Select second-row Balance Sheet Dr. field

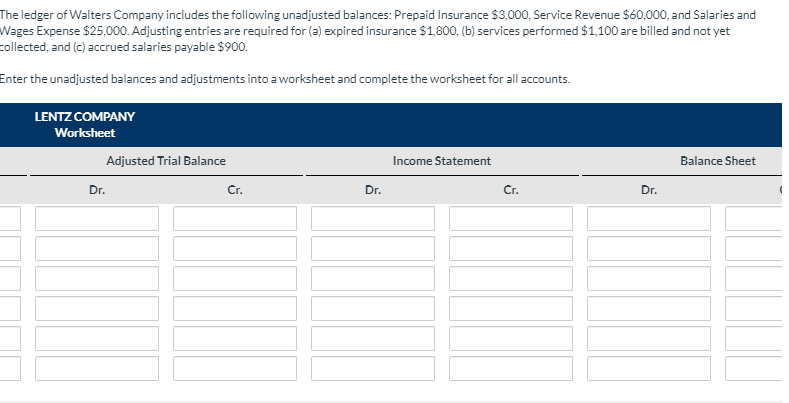coord(649,248)
